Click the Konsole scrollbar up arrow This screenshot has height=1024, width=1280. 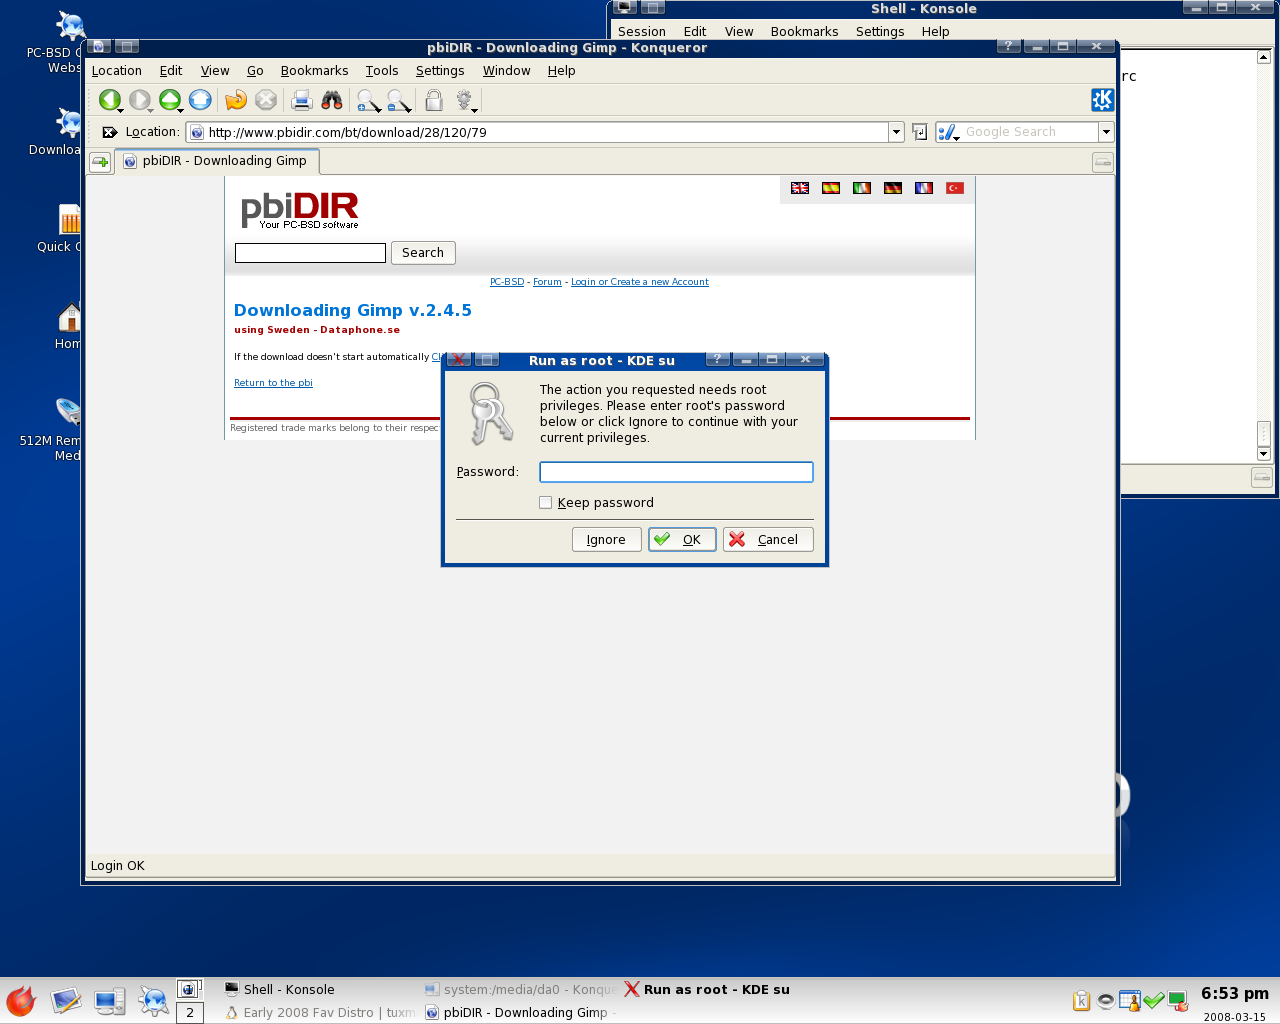click(x=1263, y=57)
